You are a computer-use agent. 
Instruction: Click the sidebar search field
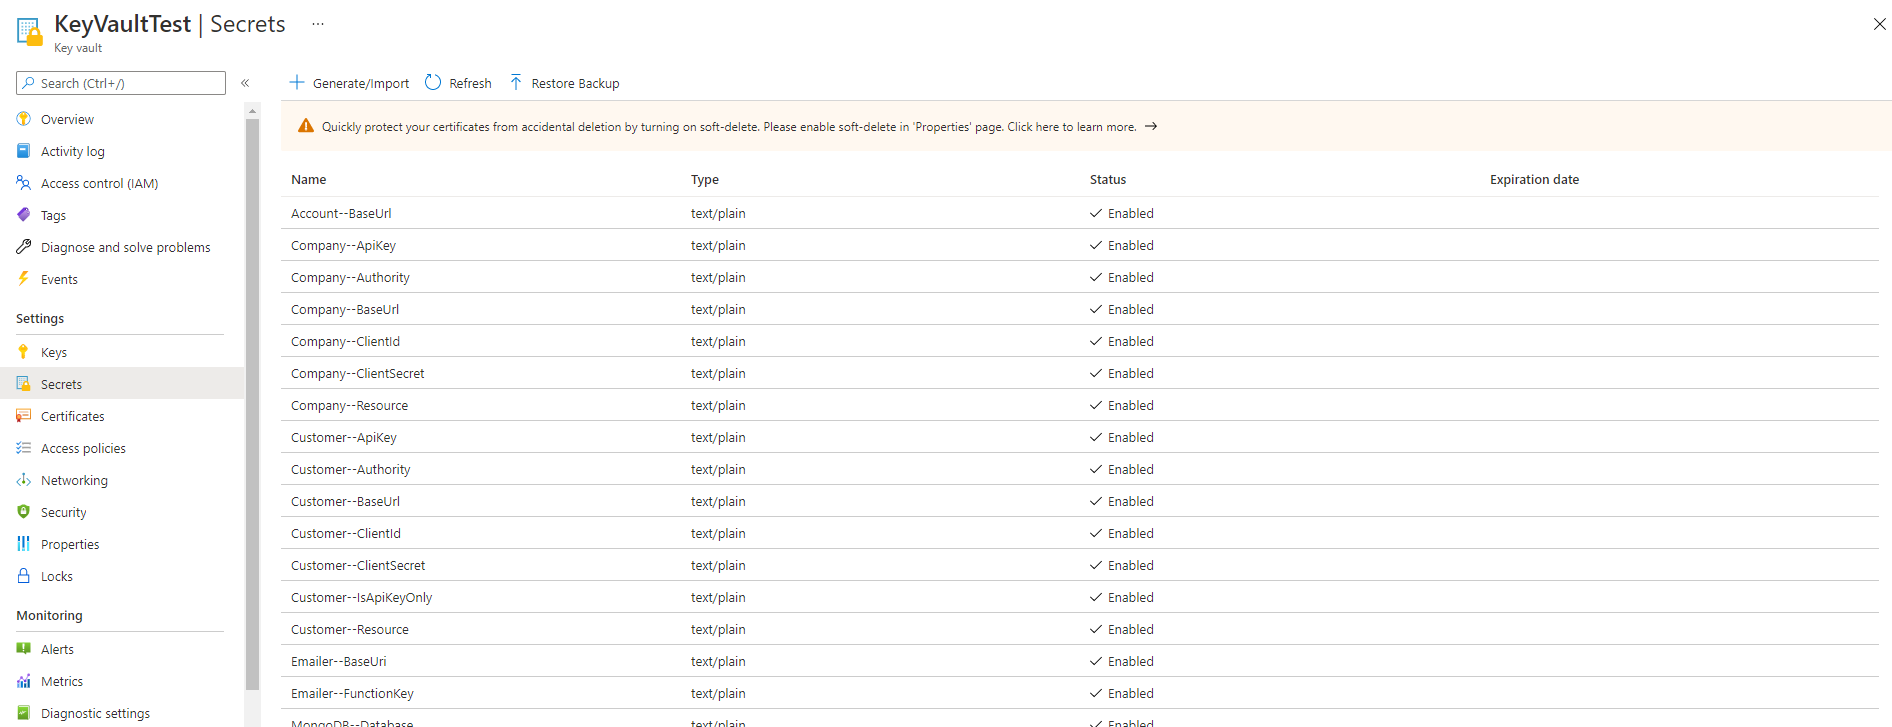click(x=121, y=83)
